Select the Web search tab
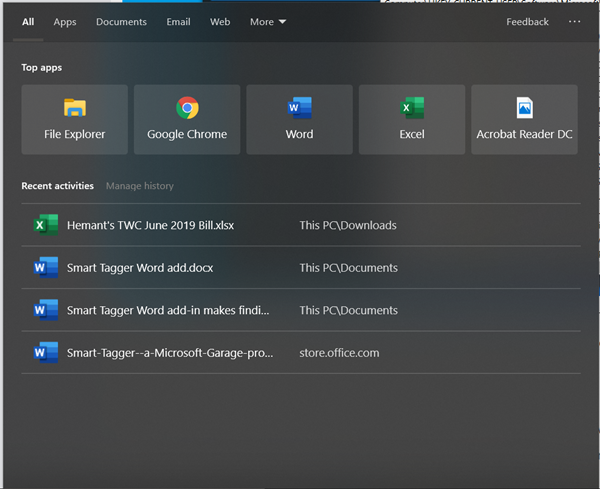Screen dimensions: 600x489 (220, 22)
